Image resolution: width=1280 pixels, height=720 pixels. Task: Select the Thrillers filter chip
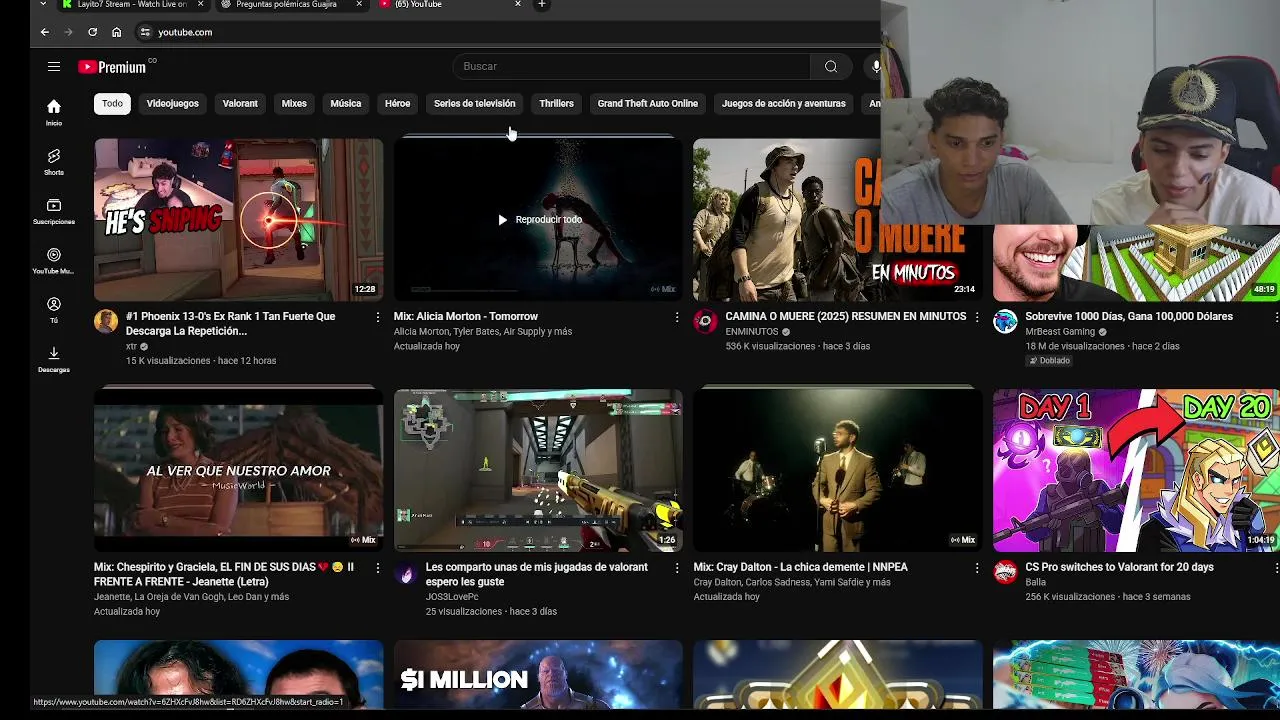pyautogui.click(x=557, y=103)
